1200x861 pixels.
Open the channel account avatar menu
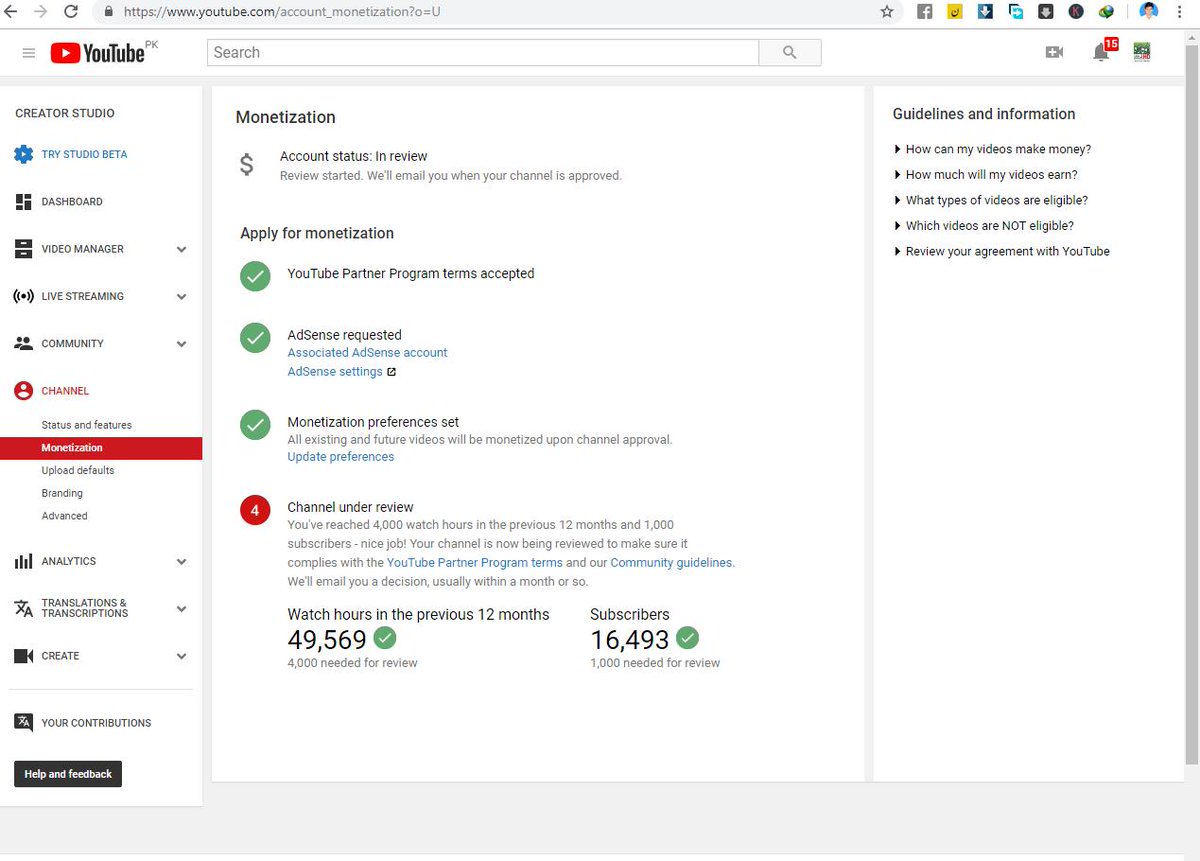1142,52
